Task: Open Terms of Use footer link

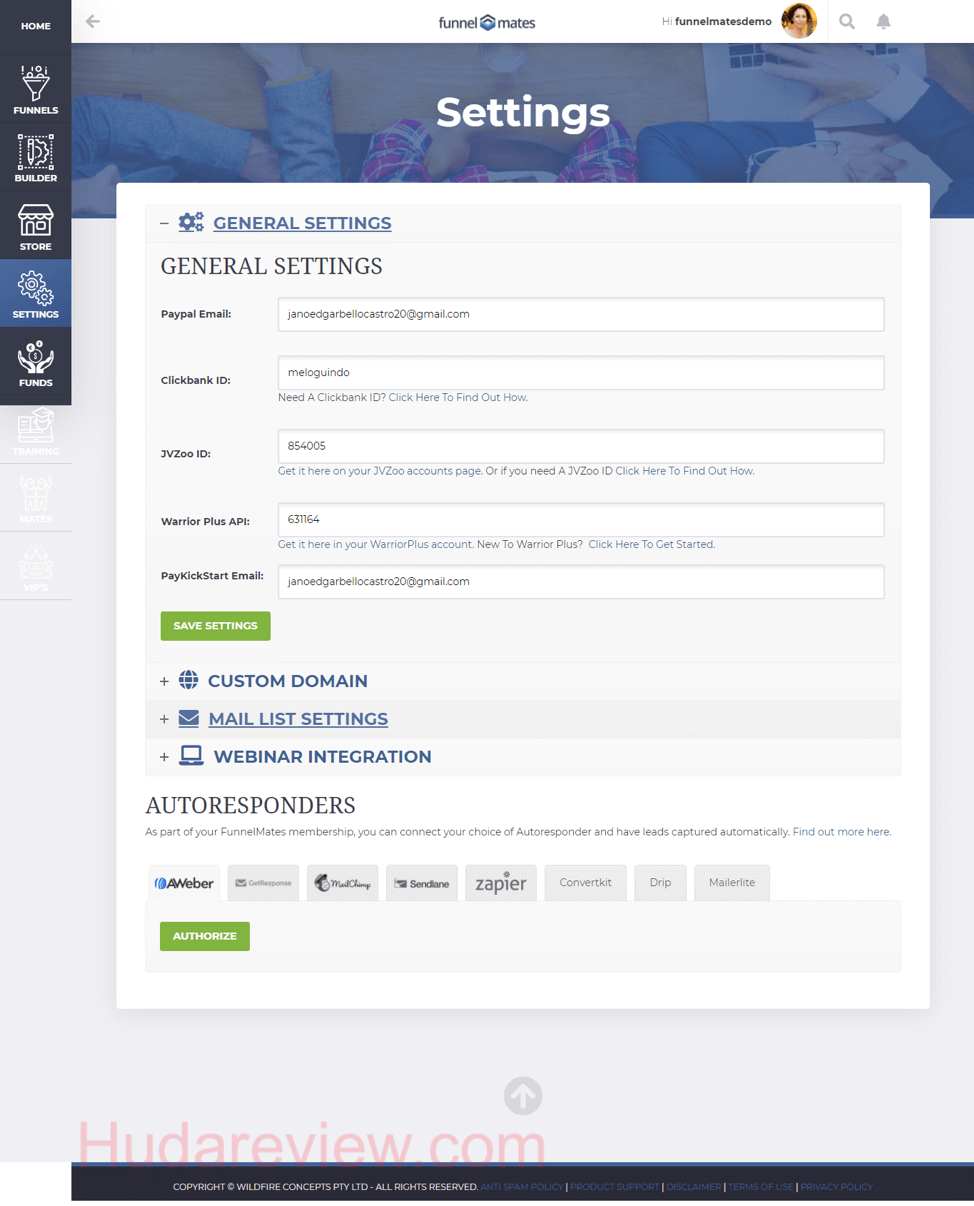Action: 760,1187
